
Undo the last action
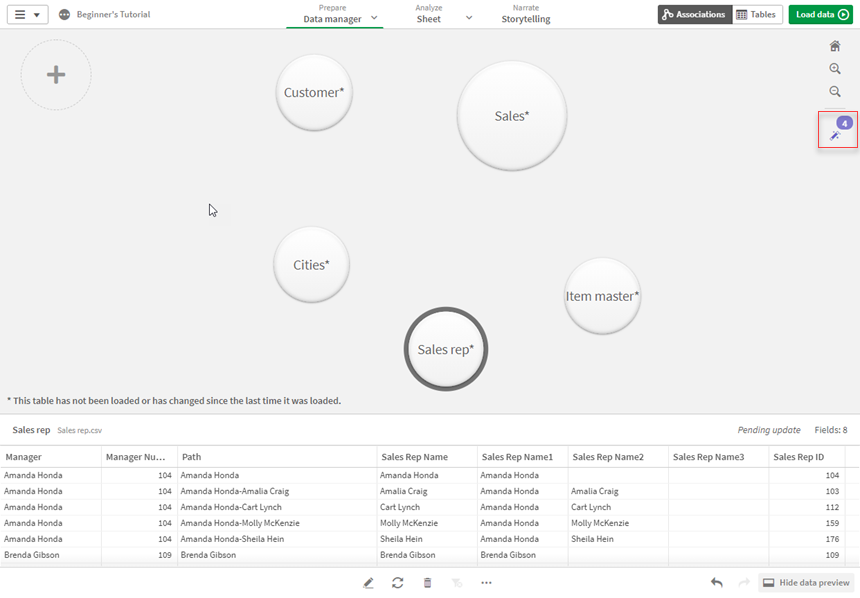(716, 583)
